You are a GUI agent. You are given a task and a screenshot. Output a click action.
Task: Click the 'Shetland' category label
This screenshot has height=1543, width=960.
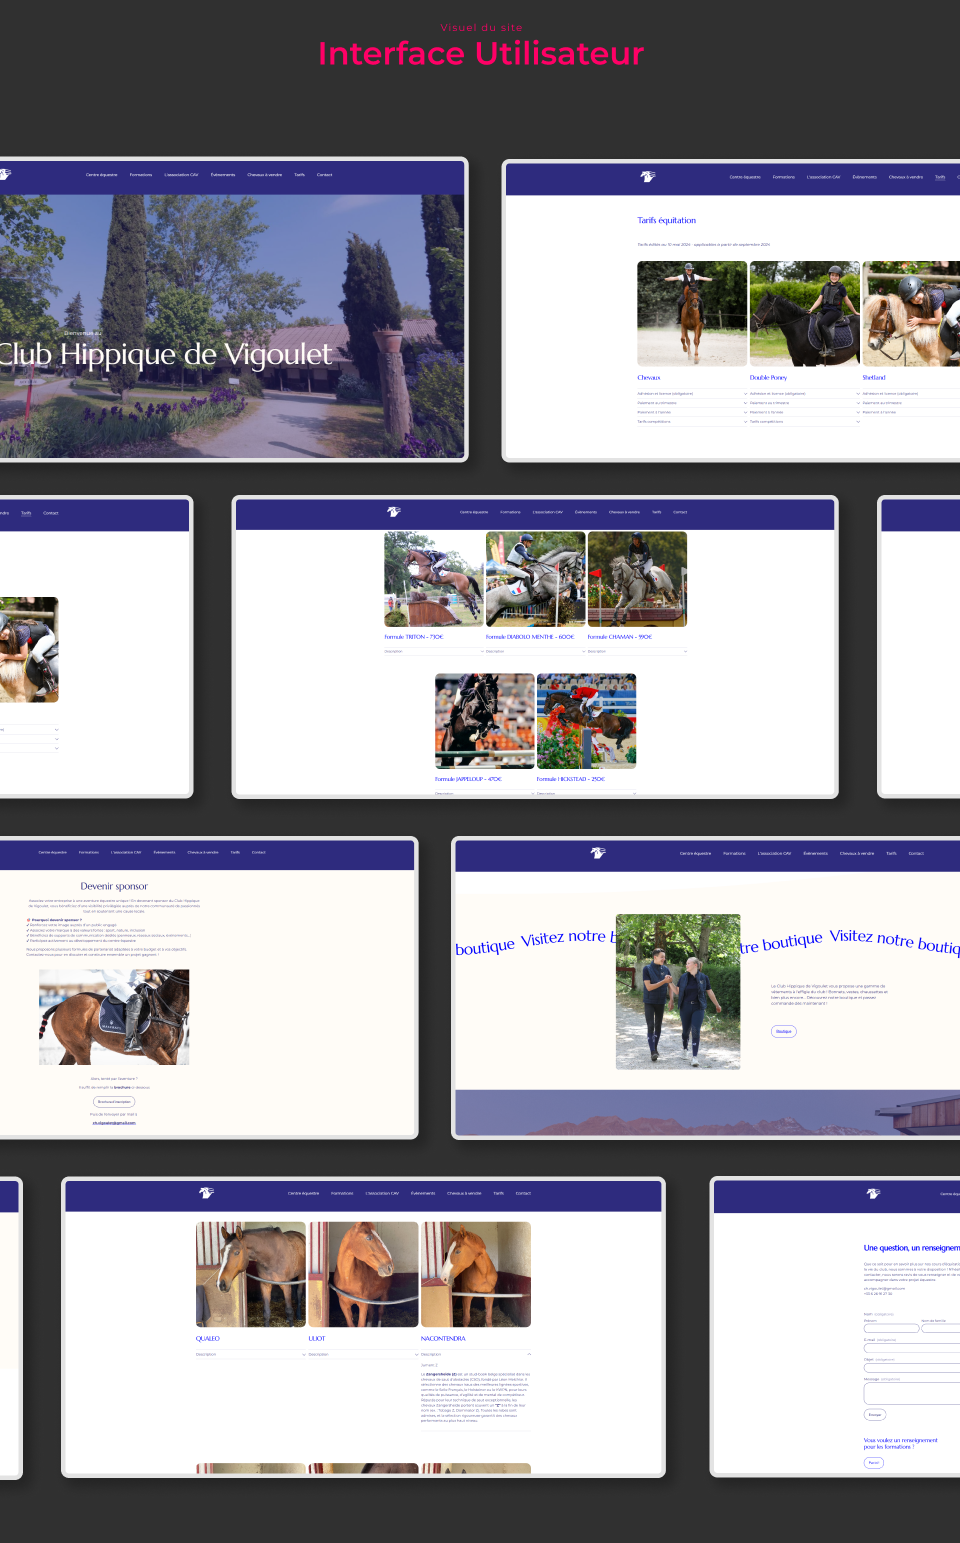pyautogui.click(x=874, y=378)
